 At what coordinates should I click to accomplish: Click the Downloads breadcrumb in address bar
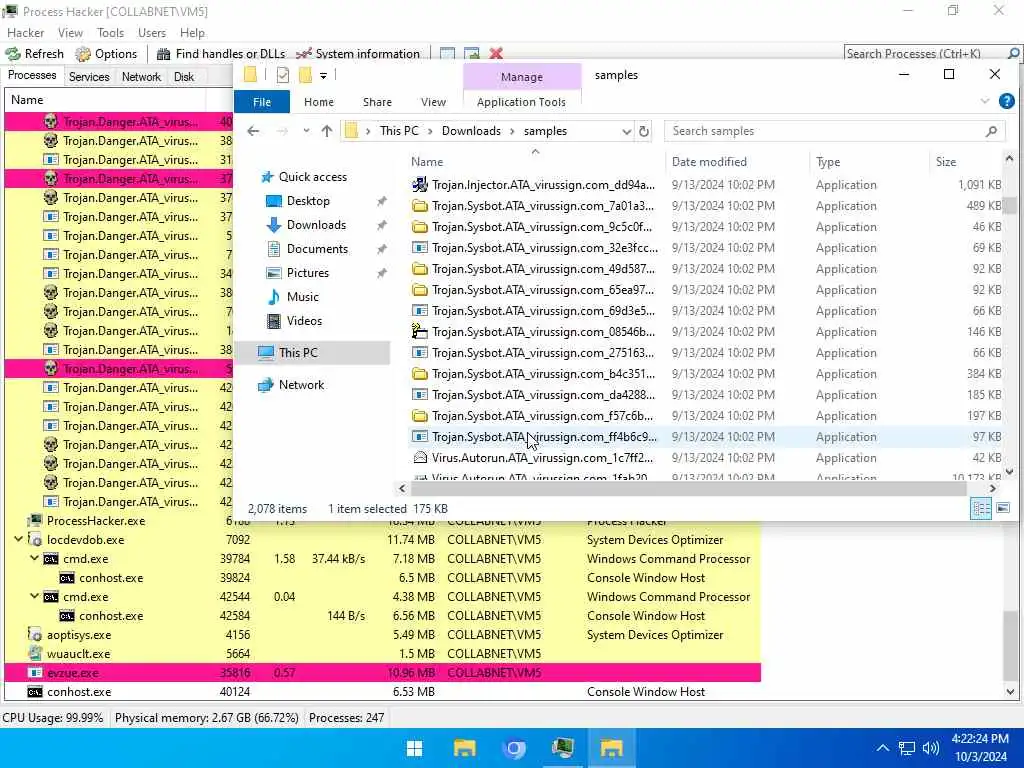click(x=471, y=131)
